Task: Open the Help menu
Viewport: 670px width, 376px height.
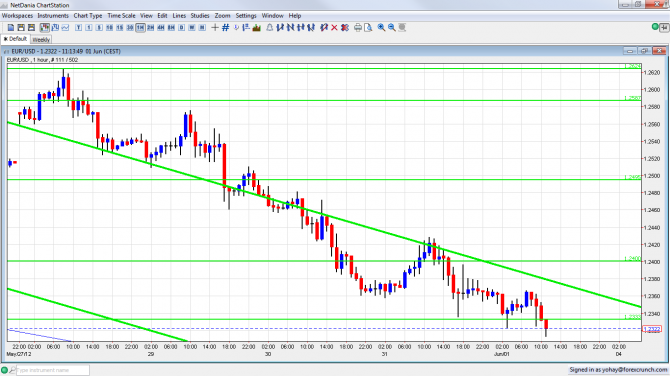Action: click(x=295, y=16)
